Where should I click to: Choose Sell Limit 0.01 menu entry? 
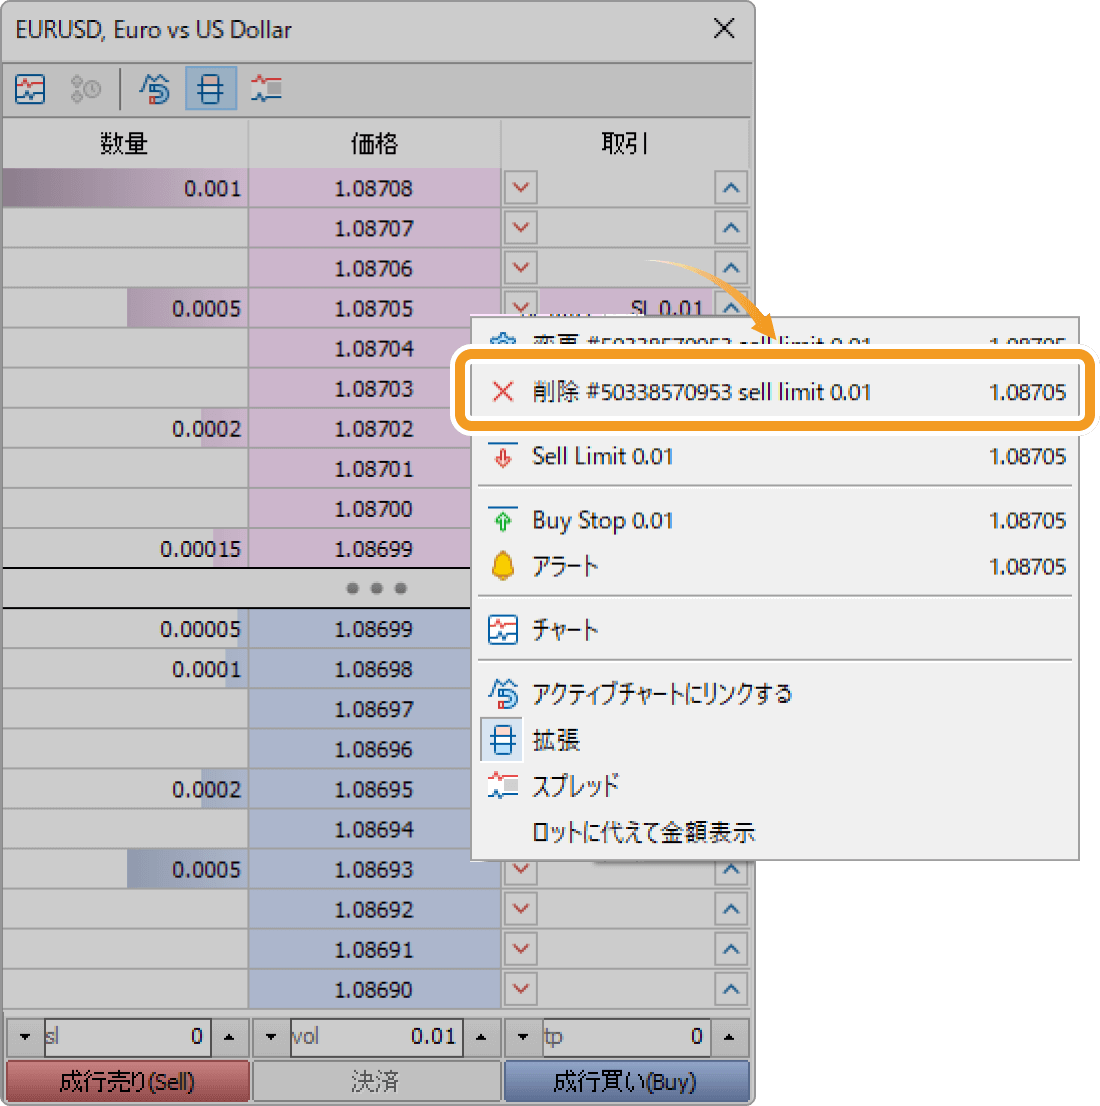point(775,456)
